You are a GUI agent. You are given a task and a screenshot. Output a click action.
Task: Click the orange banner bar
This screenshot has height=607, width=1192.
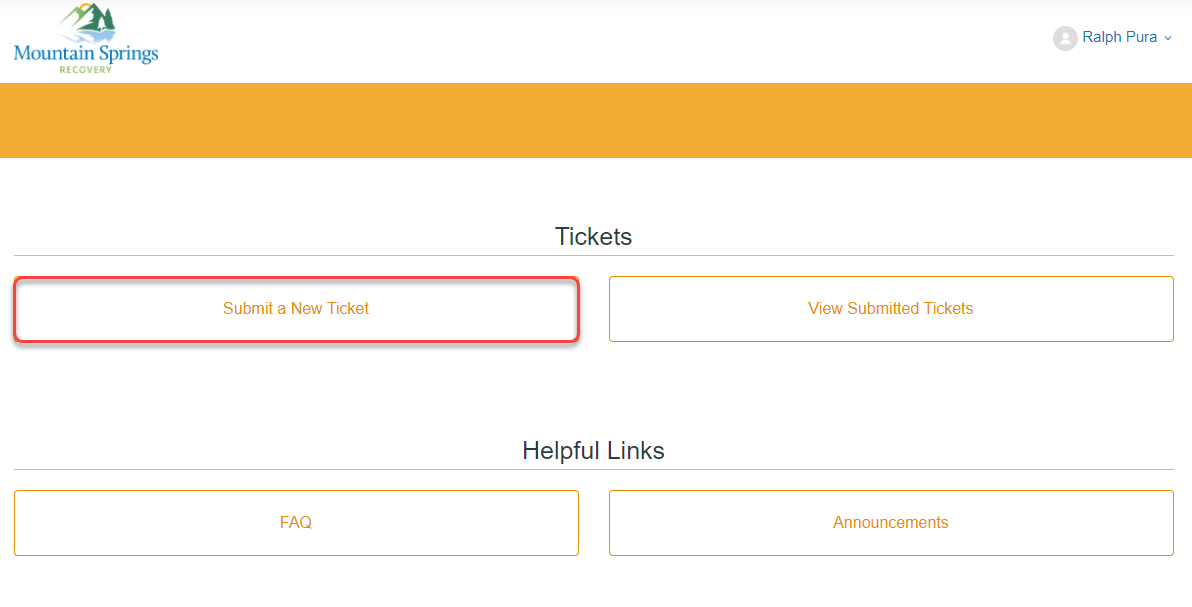pyautogui.click(x=596, y=120)
